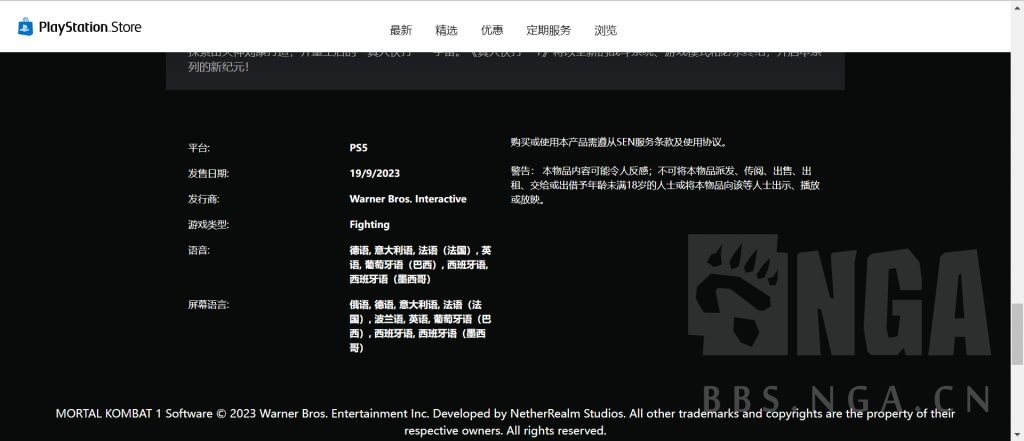Viewport: 1024px width, 441px height.
Task: Select the 19/9/2023 release date
Action: [375, 173]
